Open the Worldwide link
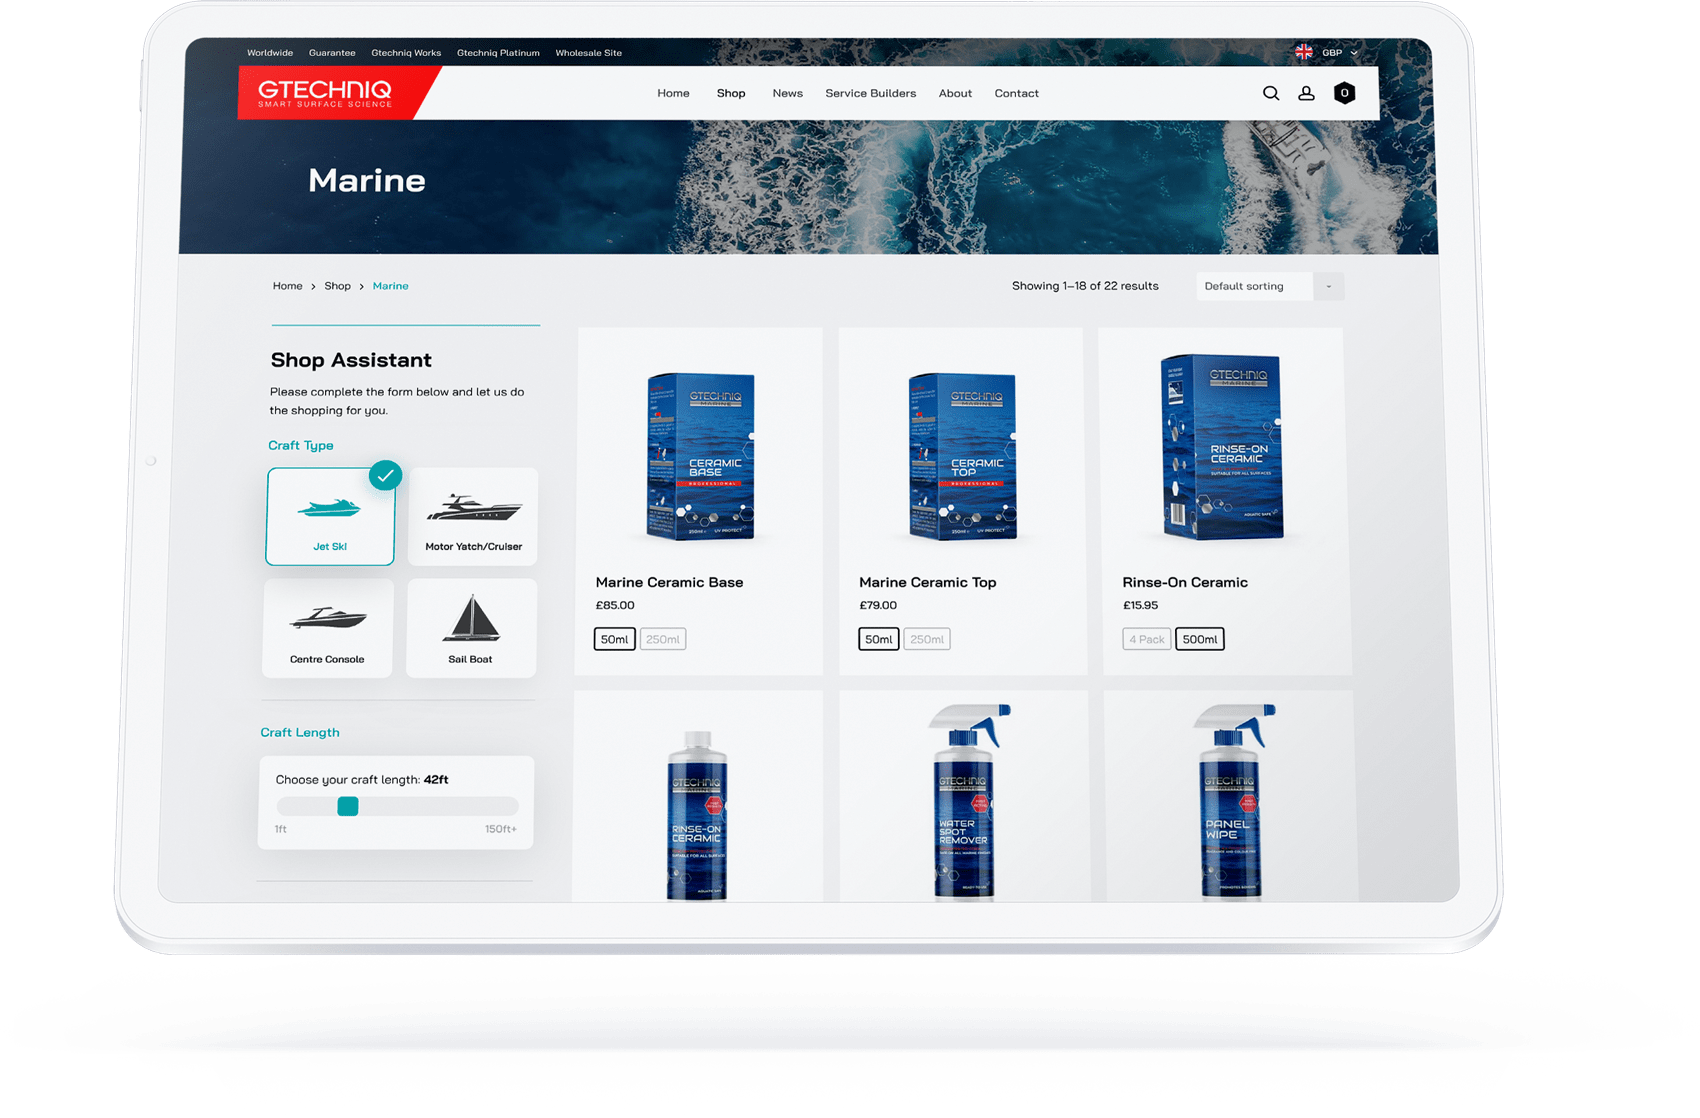This screenshot has height=1118, width=1700. 270,53
